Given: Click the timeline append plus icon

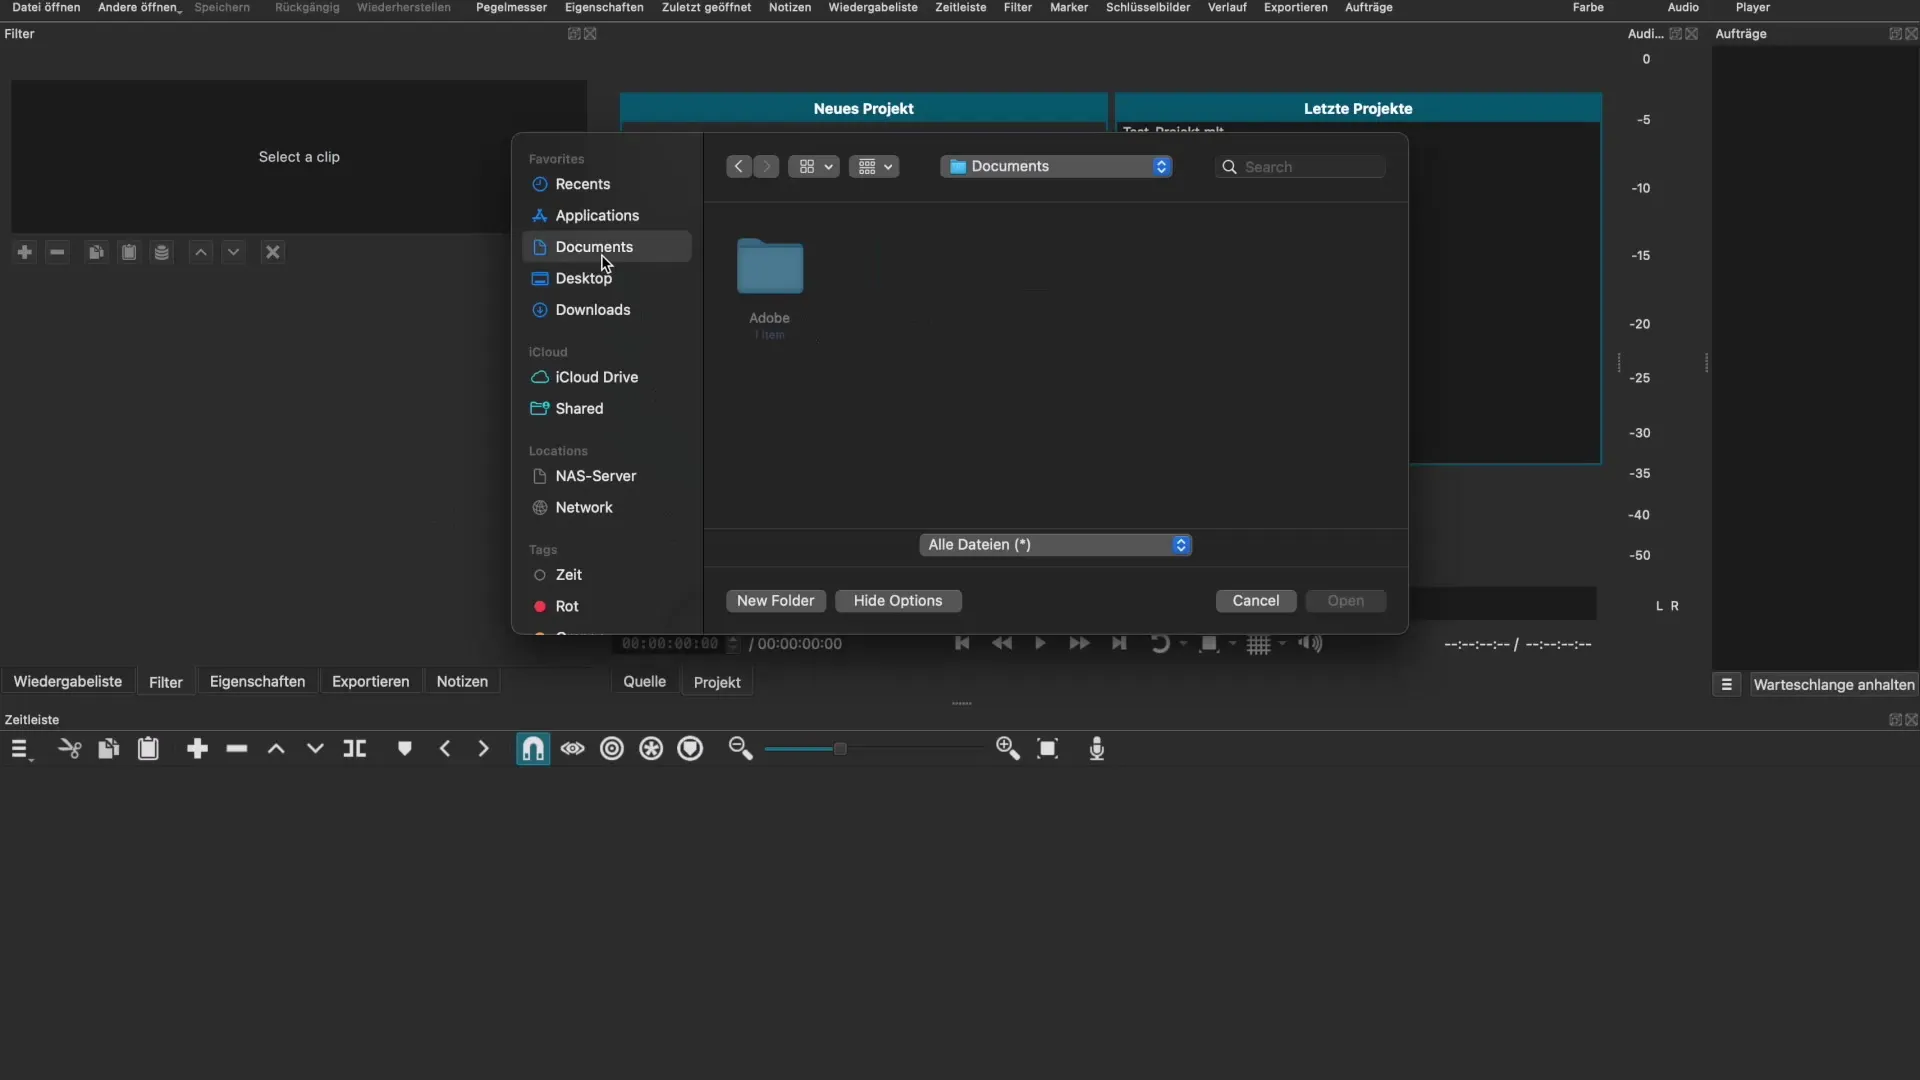Looking at the screenshot, I should (197, 749).
